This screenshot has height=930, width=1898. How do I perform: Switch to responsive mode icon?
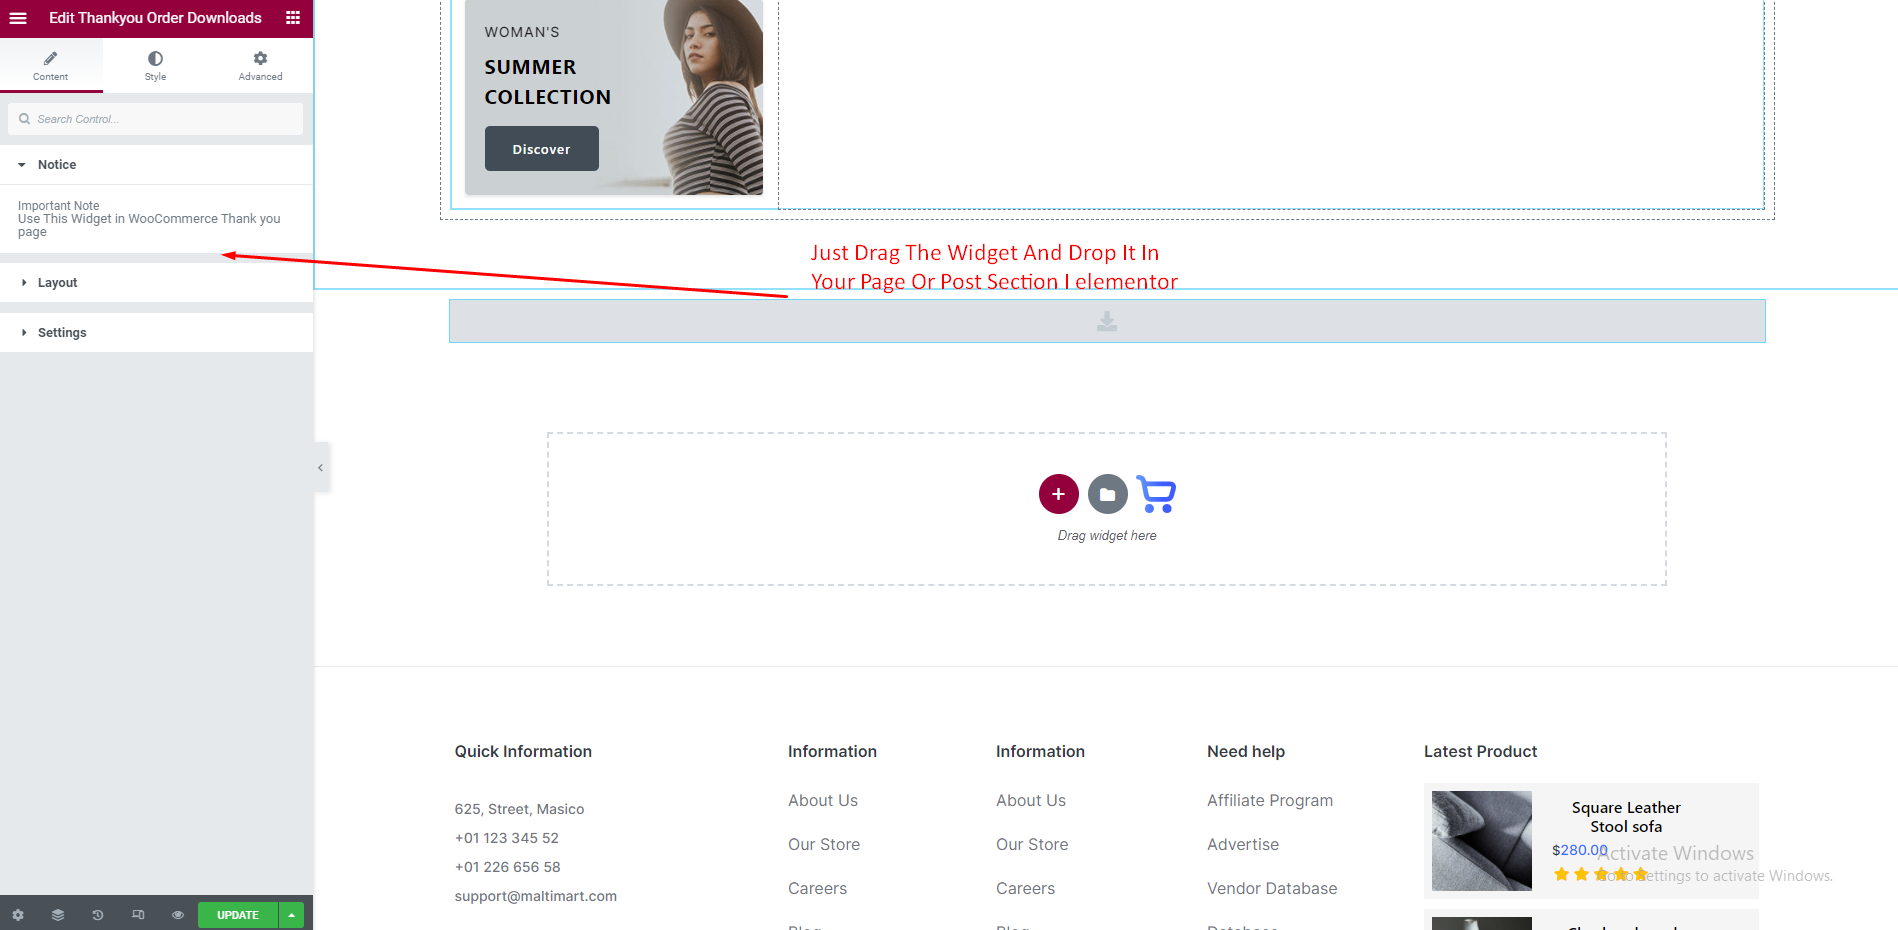tap(138, 915)
